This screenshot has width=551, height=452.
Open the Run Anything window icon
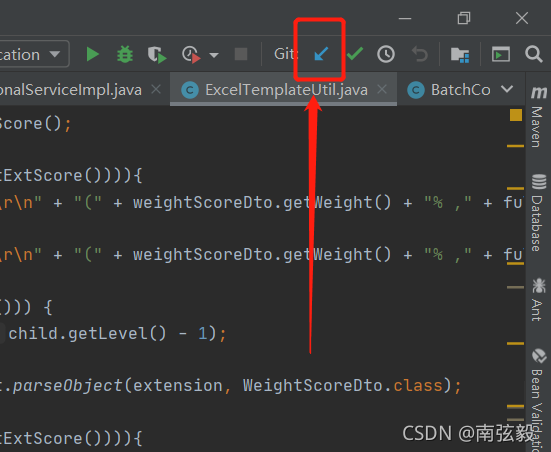coord(501,54)
